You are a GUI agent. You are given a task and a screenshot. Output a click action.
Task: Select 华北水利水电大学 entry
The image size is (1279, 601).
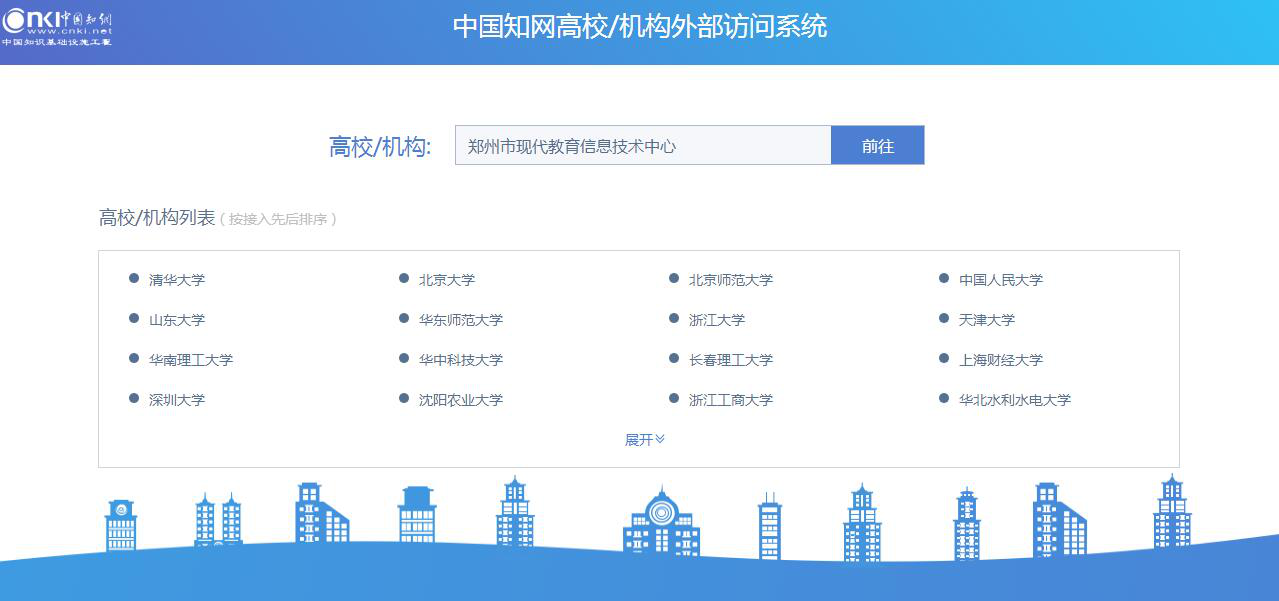pos(1015,400)
